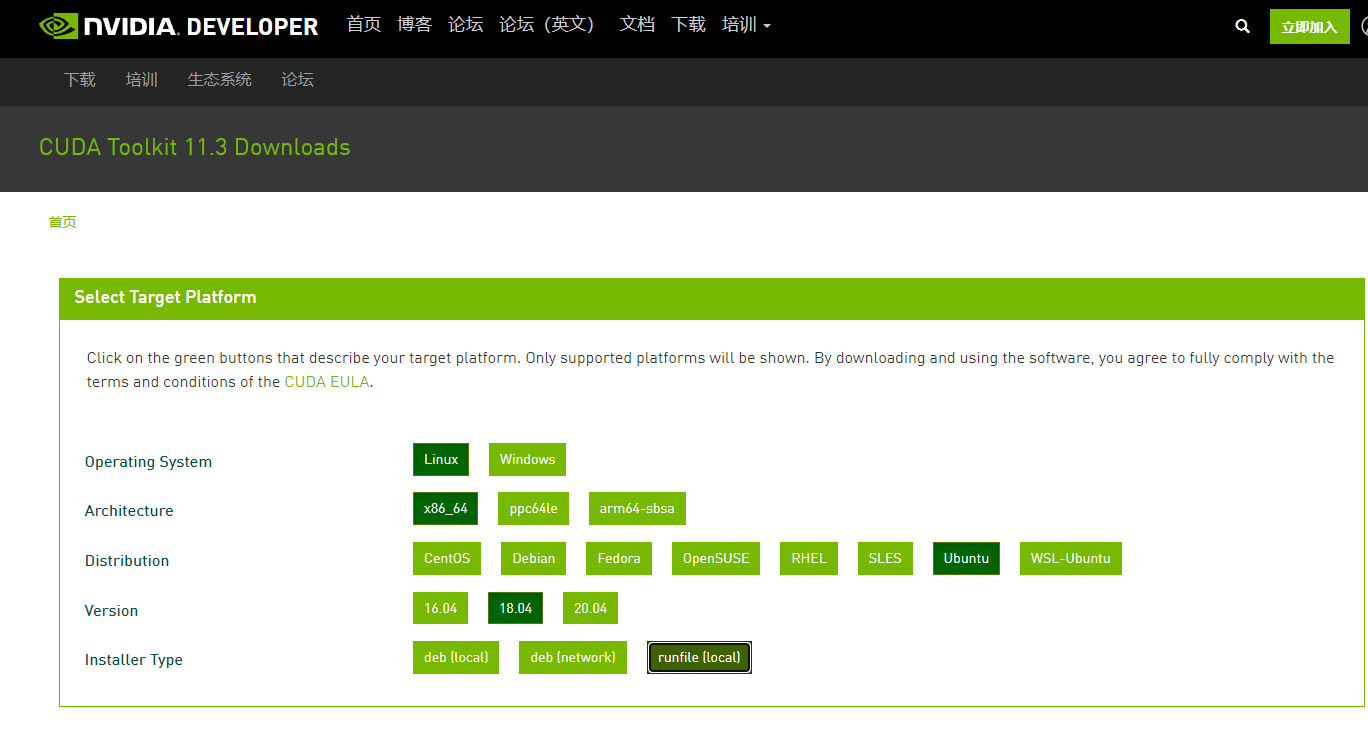The width and height of the screenshot is (1368, 734).
Task: Click the Distribution label
Action: (127, 561)
